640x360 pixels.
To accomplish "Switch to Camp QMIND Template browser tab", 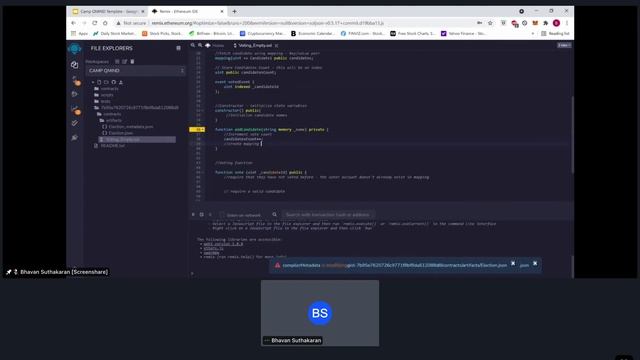I will pos(108,11).
